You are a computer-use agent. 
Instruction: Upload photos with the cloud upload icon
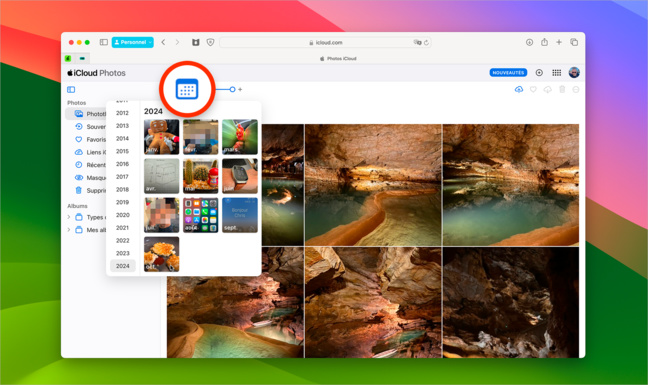[x=519, y=89]
